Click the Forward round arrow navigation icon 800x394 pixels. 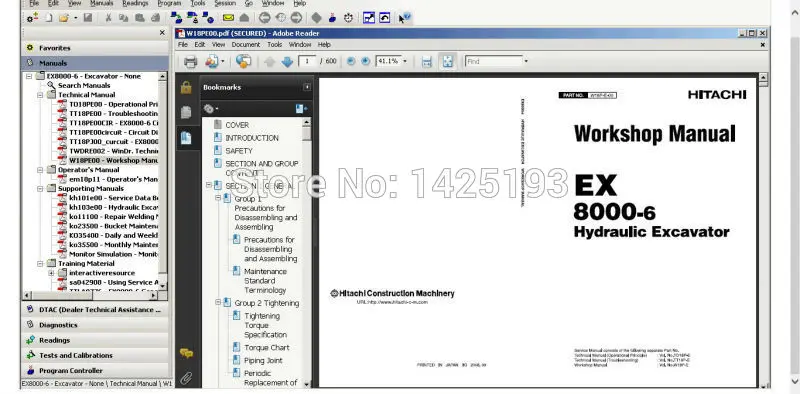pos(296,18)
